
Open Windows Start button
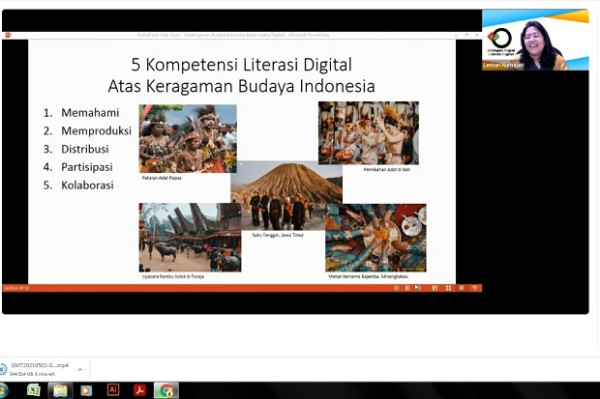[3, 391]
